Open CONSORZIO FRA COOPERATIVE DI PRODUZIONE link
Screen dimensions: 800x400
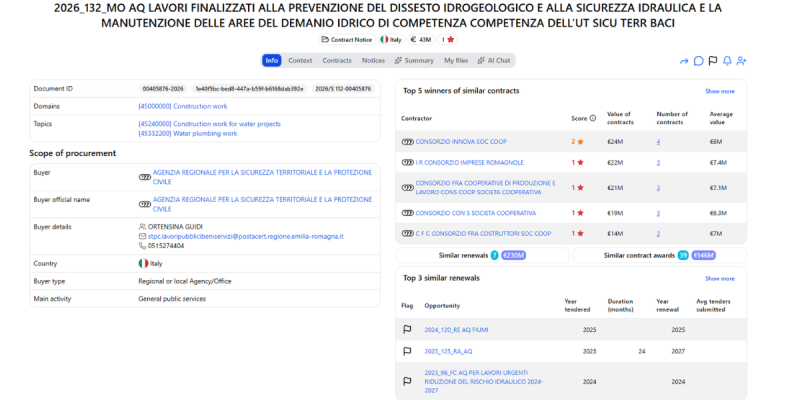tap(486, 188)
